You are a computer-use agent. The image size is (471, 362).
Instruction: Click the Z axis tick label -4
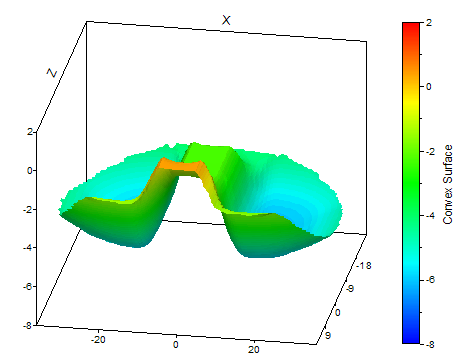coord(27,248)
